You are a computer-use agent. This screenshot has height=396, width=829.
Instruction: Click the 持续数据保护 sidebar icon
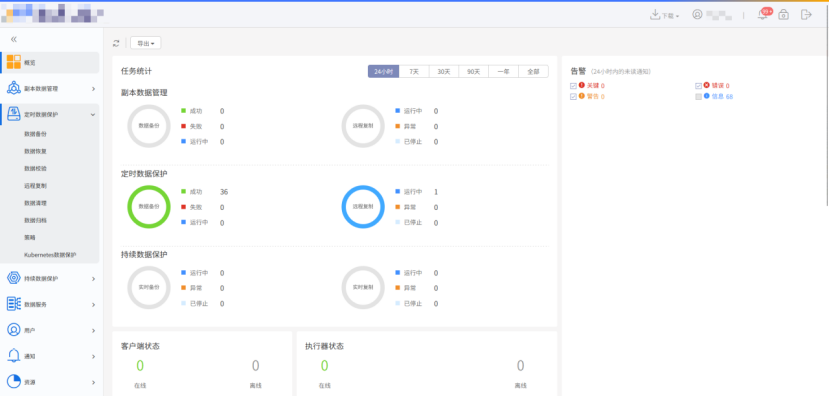tap(14, 278)
